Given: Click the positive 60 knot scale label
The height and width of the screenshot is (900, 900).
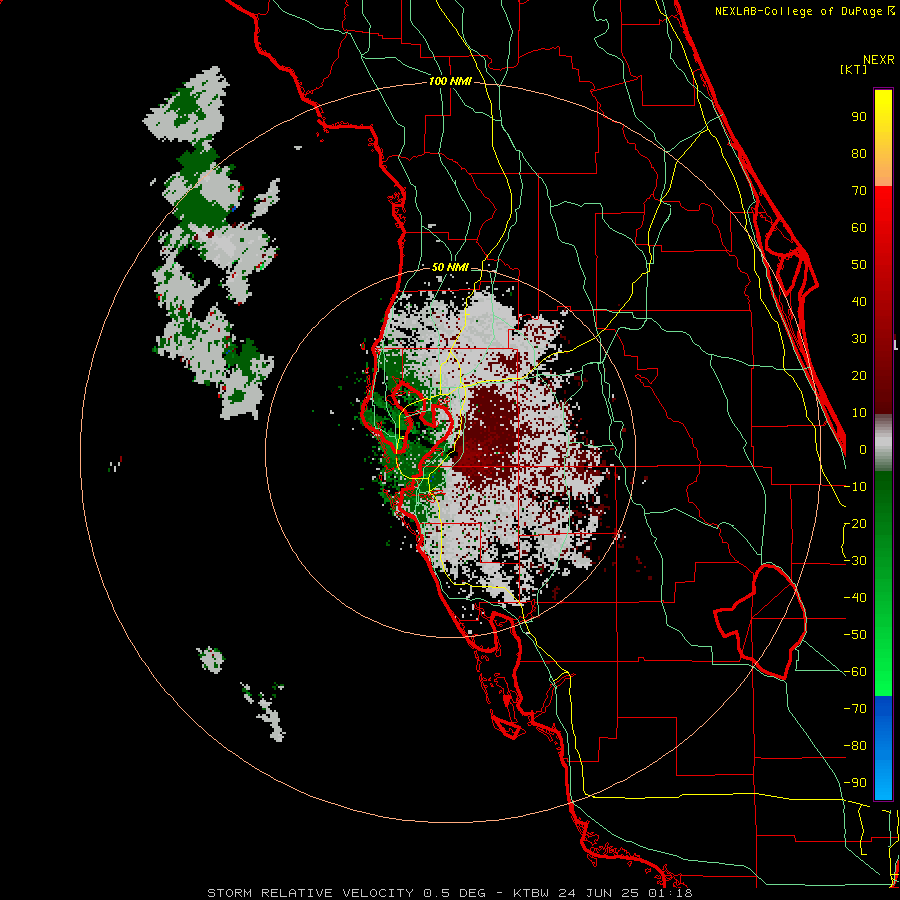Looking at the screenshot, I should point(859,228).
